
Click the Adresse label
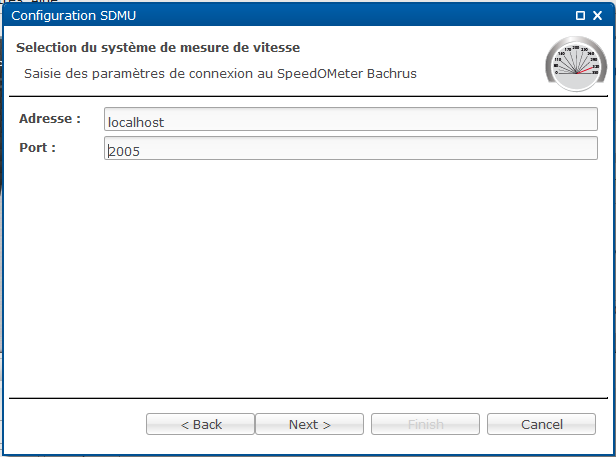(x=50, y=119)
